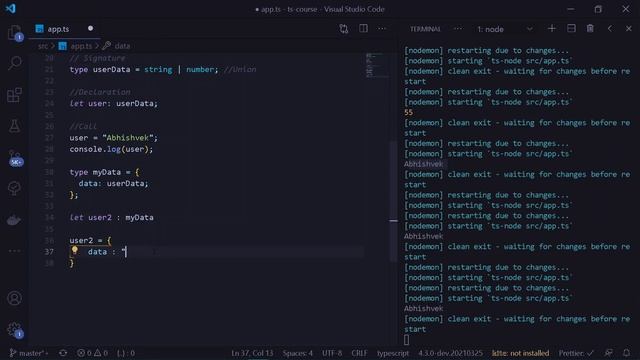This screenshot has height=360, width=640.
Task: Click feedback icon in status bar
Action: tap(608, 353)
